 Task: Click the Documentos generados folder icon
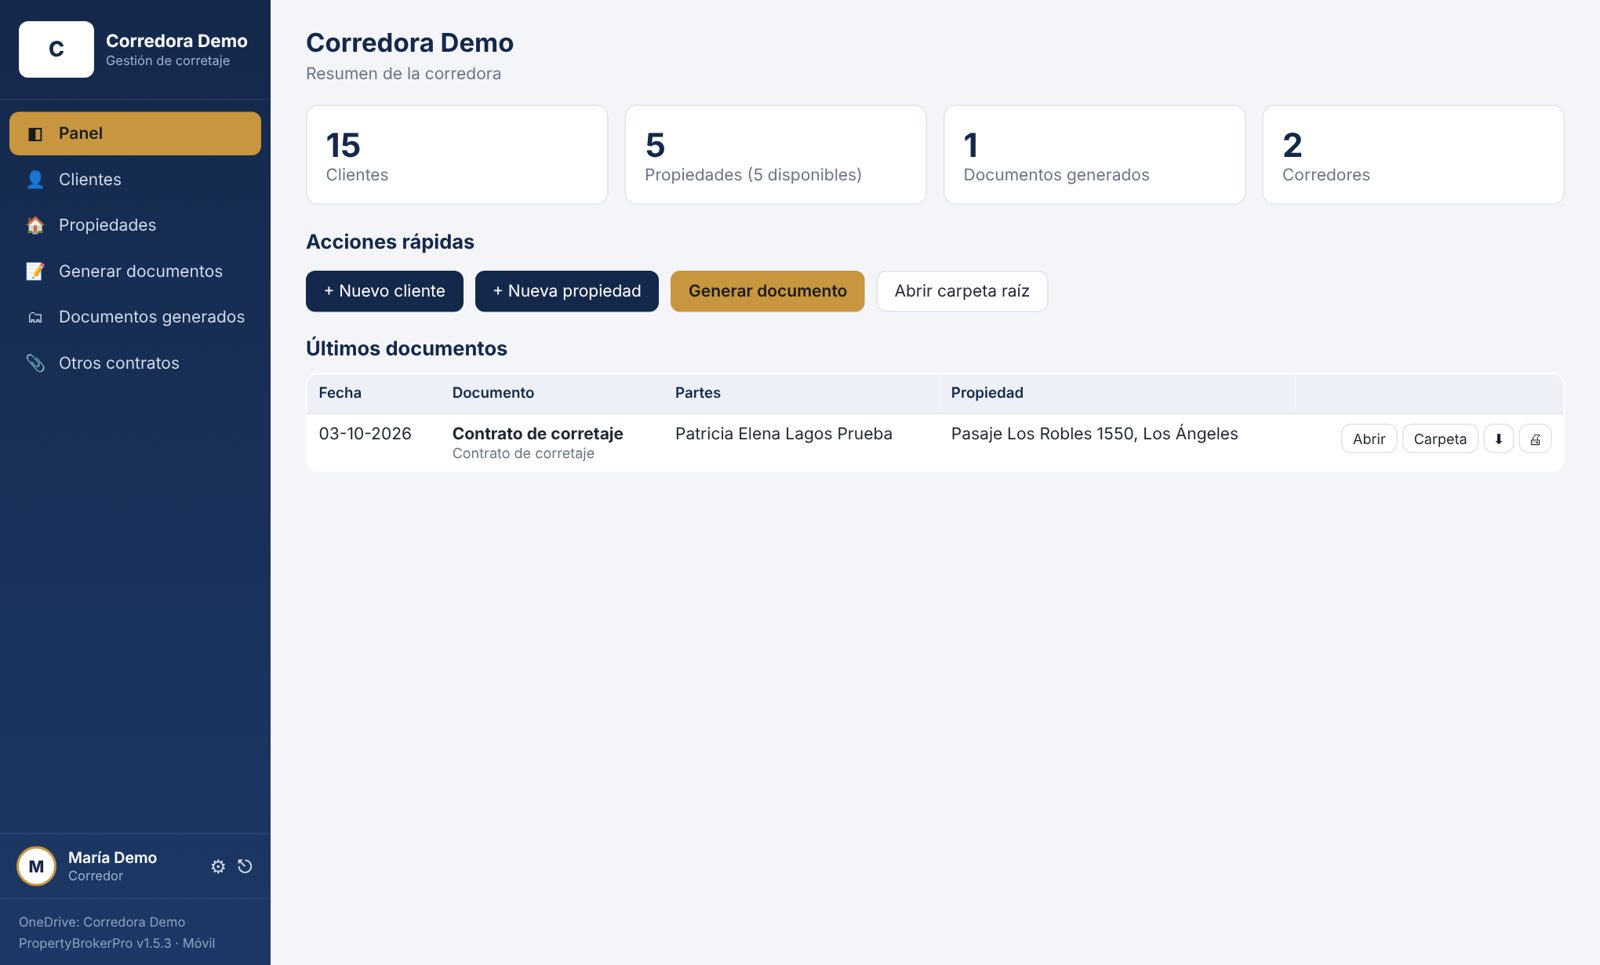(35, 318)
